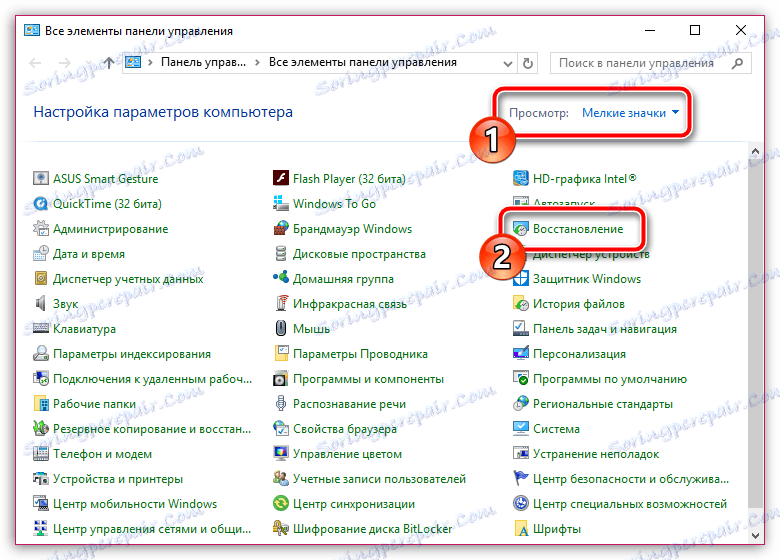
Task: Open the Администрирование gear icon
Action: click(40, 228)
